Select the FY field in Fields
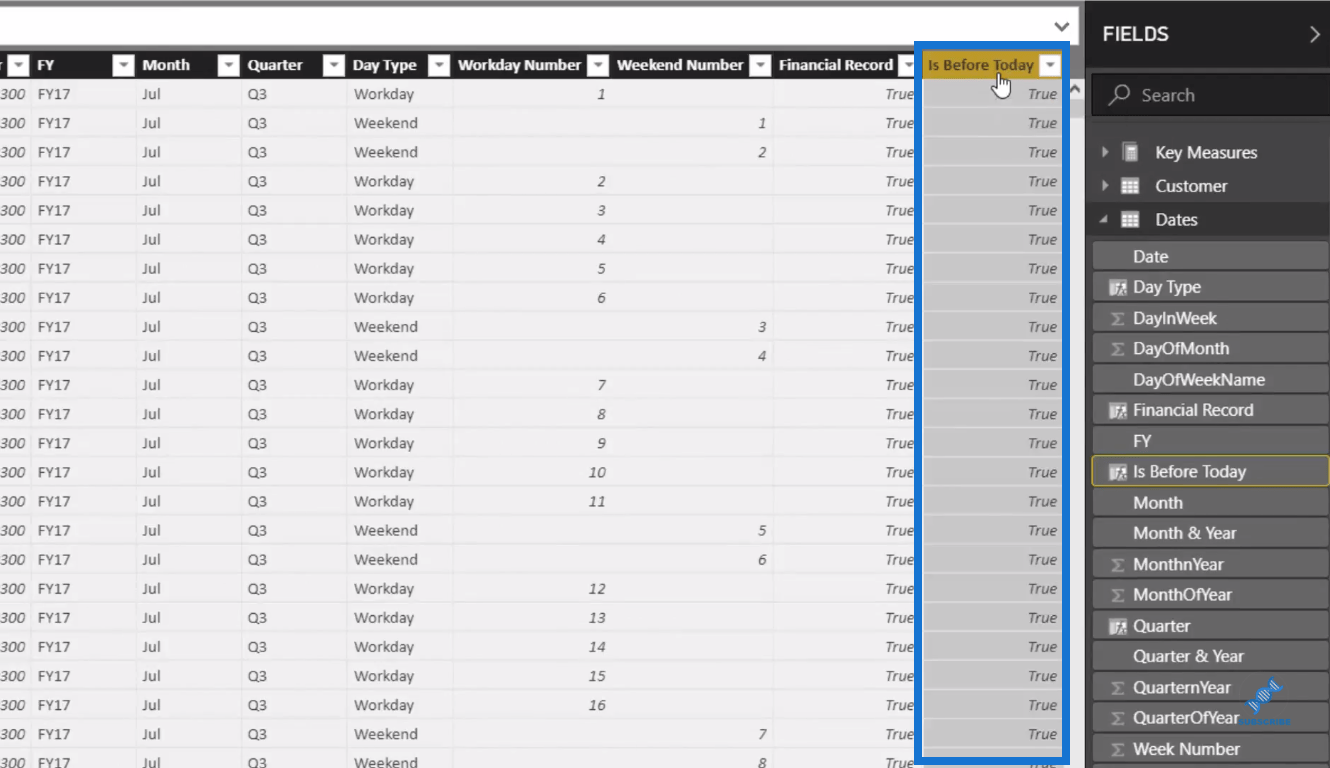The image size is (1330, 768). pyautogui.click(x=1210, y=440)
